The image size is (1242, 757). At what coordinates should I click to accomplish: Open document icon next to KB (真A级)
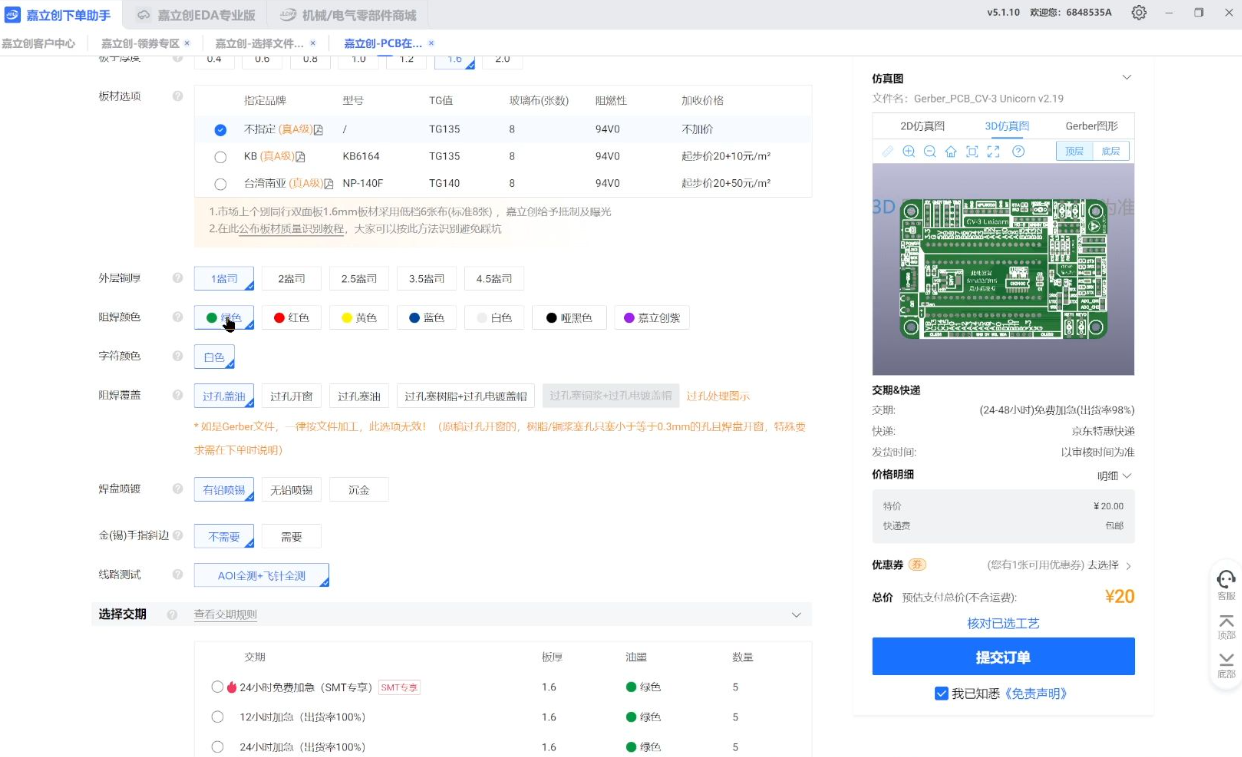[300, 157]
